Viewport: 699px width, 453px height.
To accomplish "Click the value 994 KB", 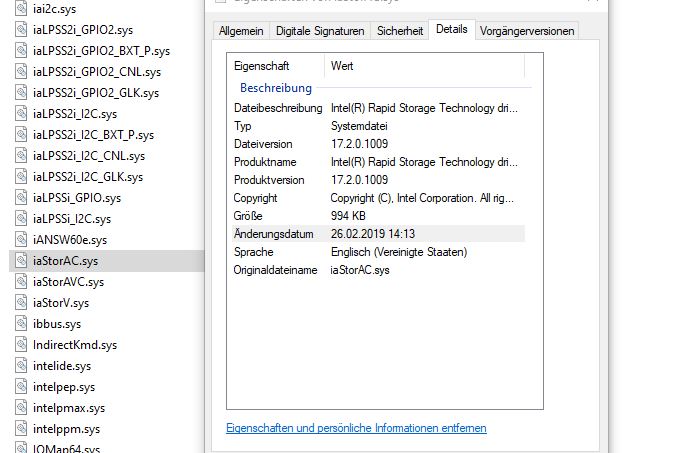I will pyautogui.click(x=348, y=216).
